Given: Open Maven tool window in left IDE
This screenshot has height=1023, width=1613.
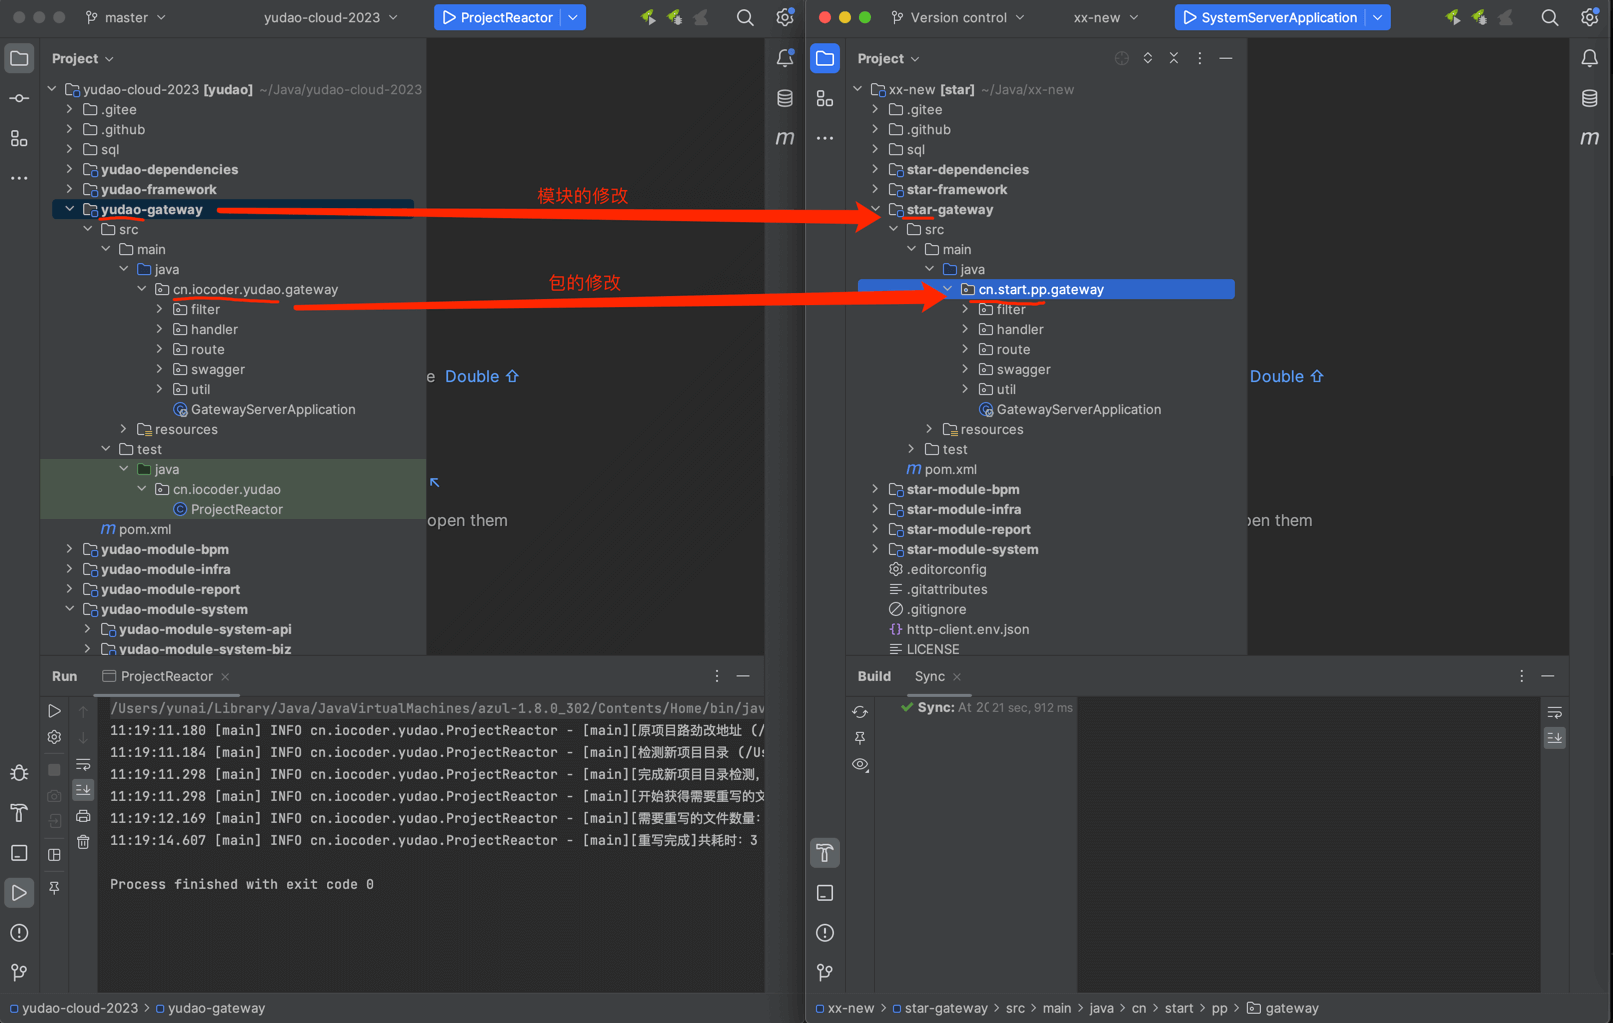Looking at the screenshot, I should click(785, 138).
